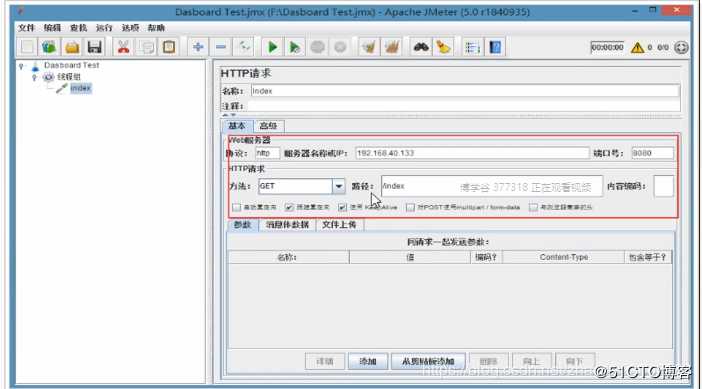
Task: Click the Clear All double broom icon
Action: click(392, 47)
